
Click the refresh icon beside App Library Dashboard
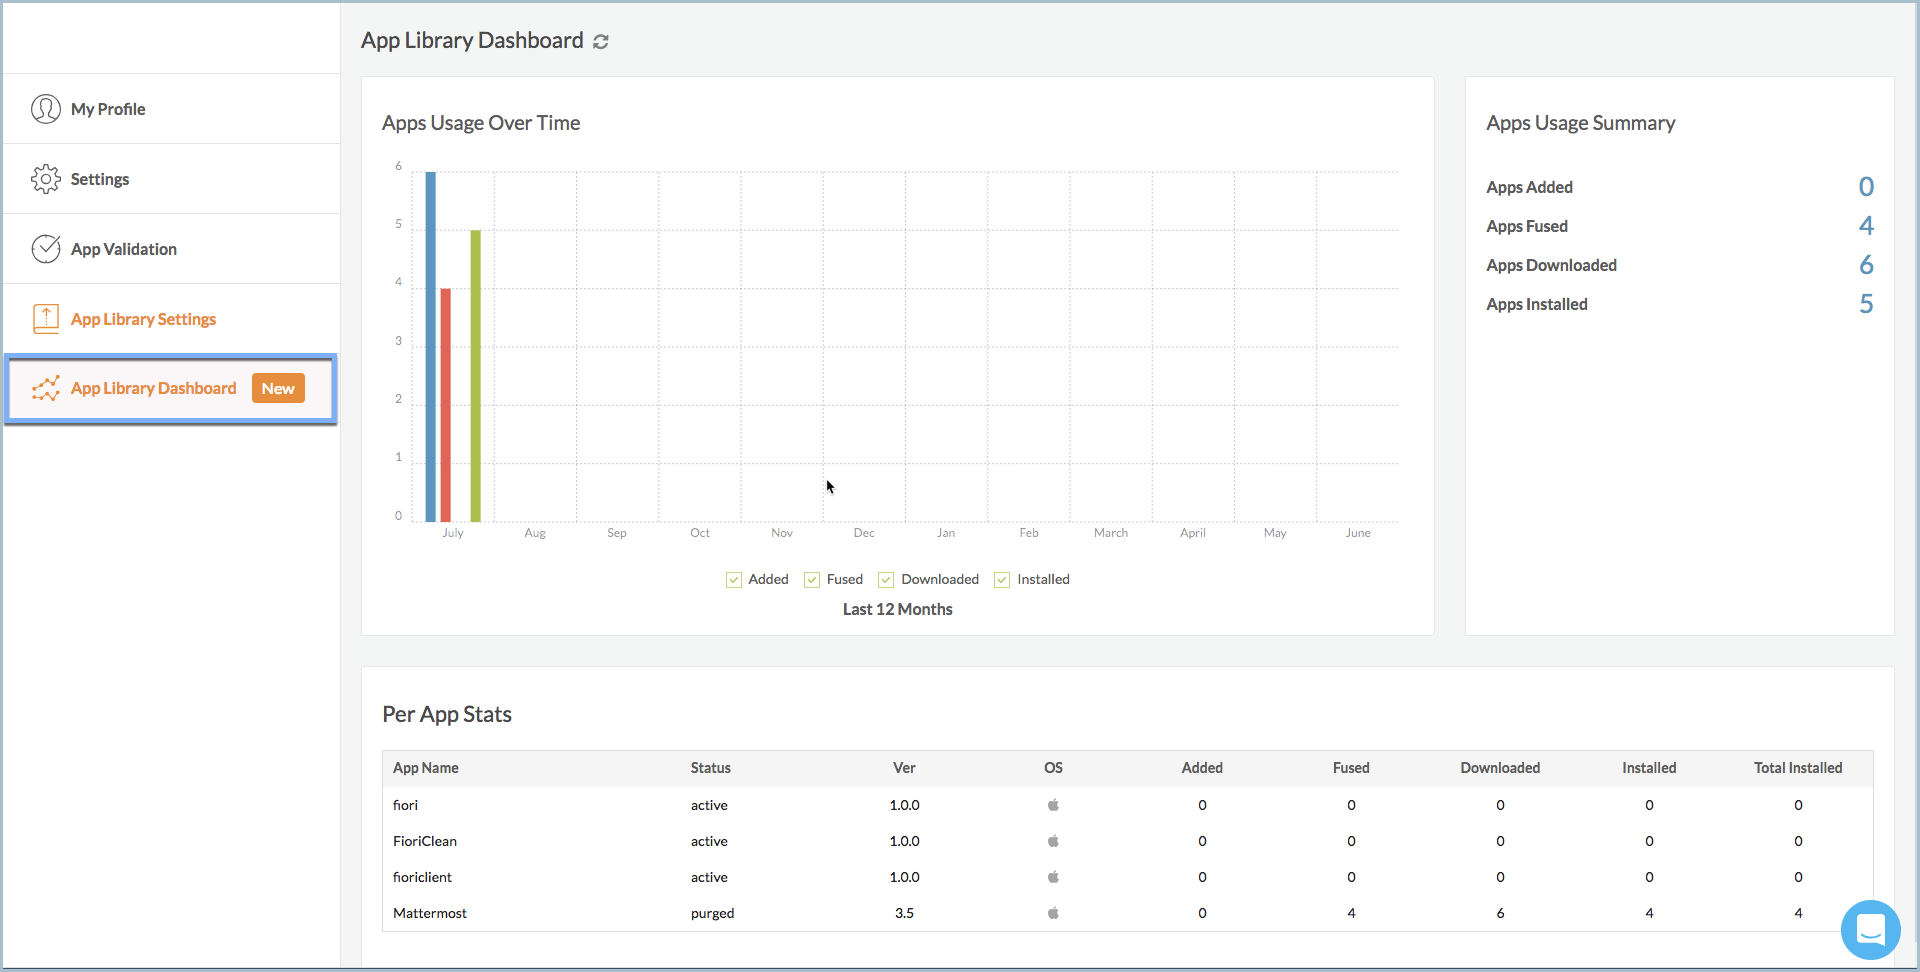tap(601, 41)
